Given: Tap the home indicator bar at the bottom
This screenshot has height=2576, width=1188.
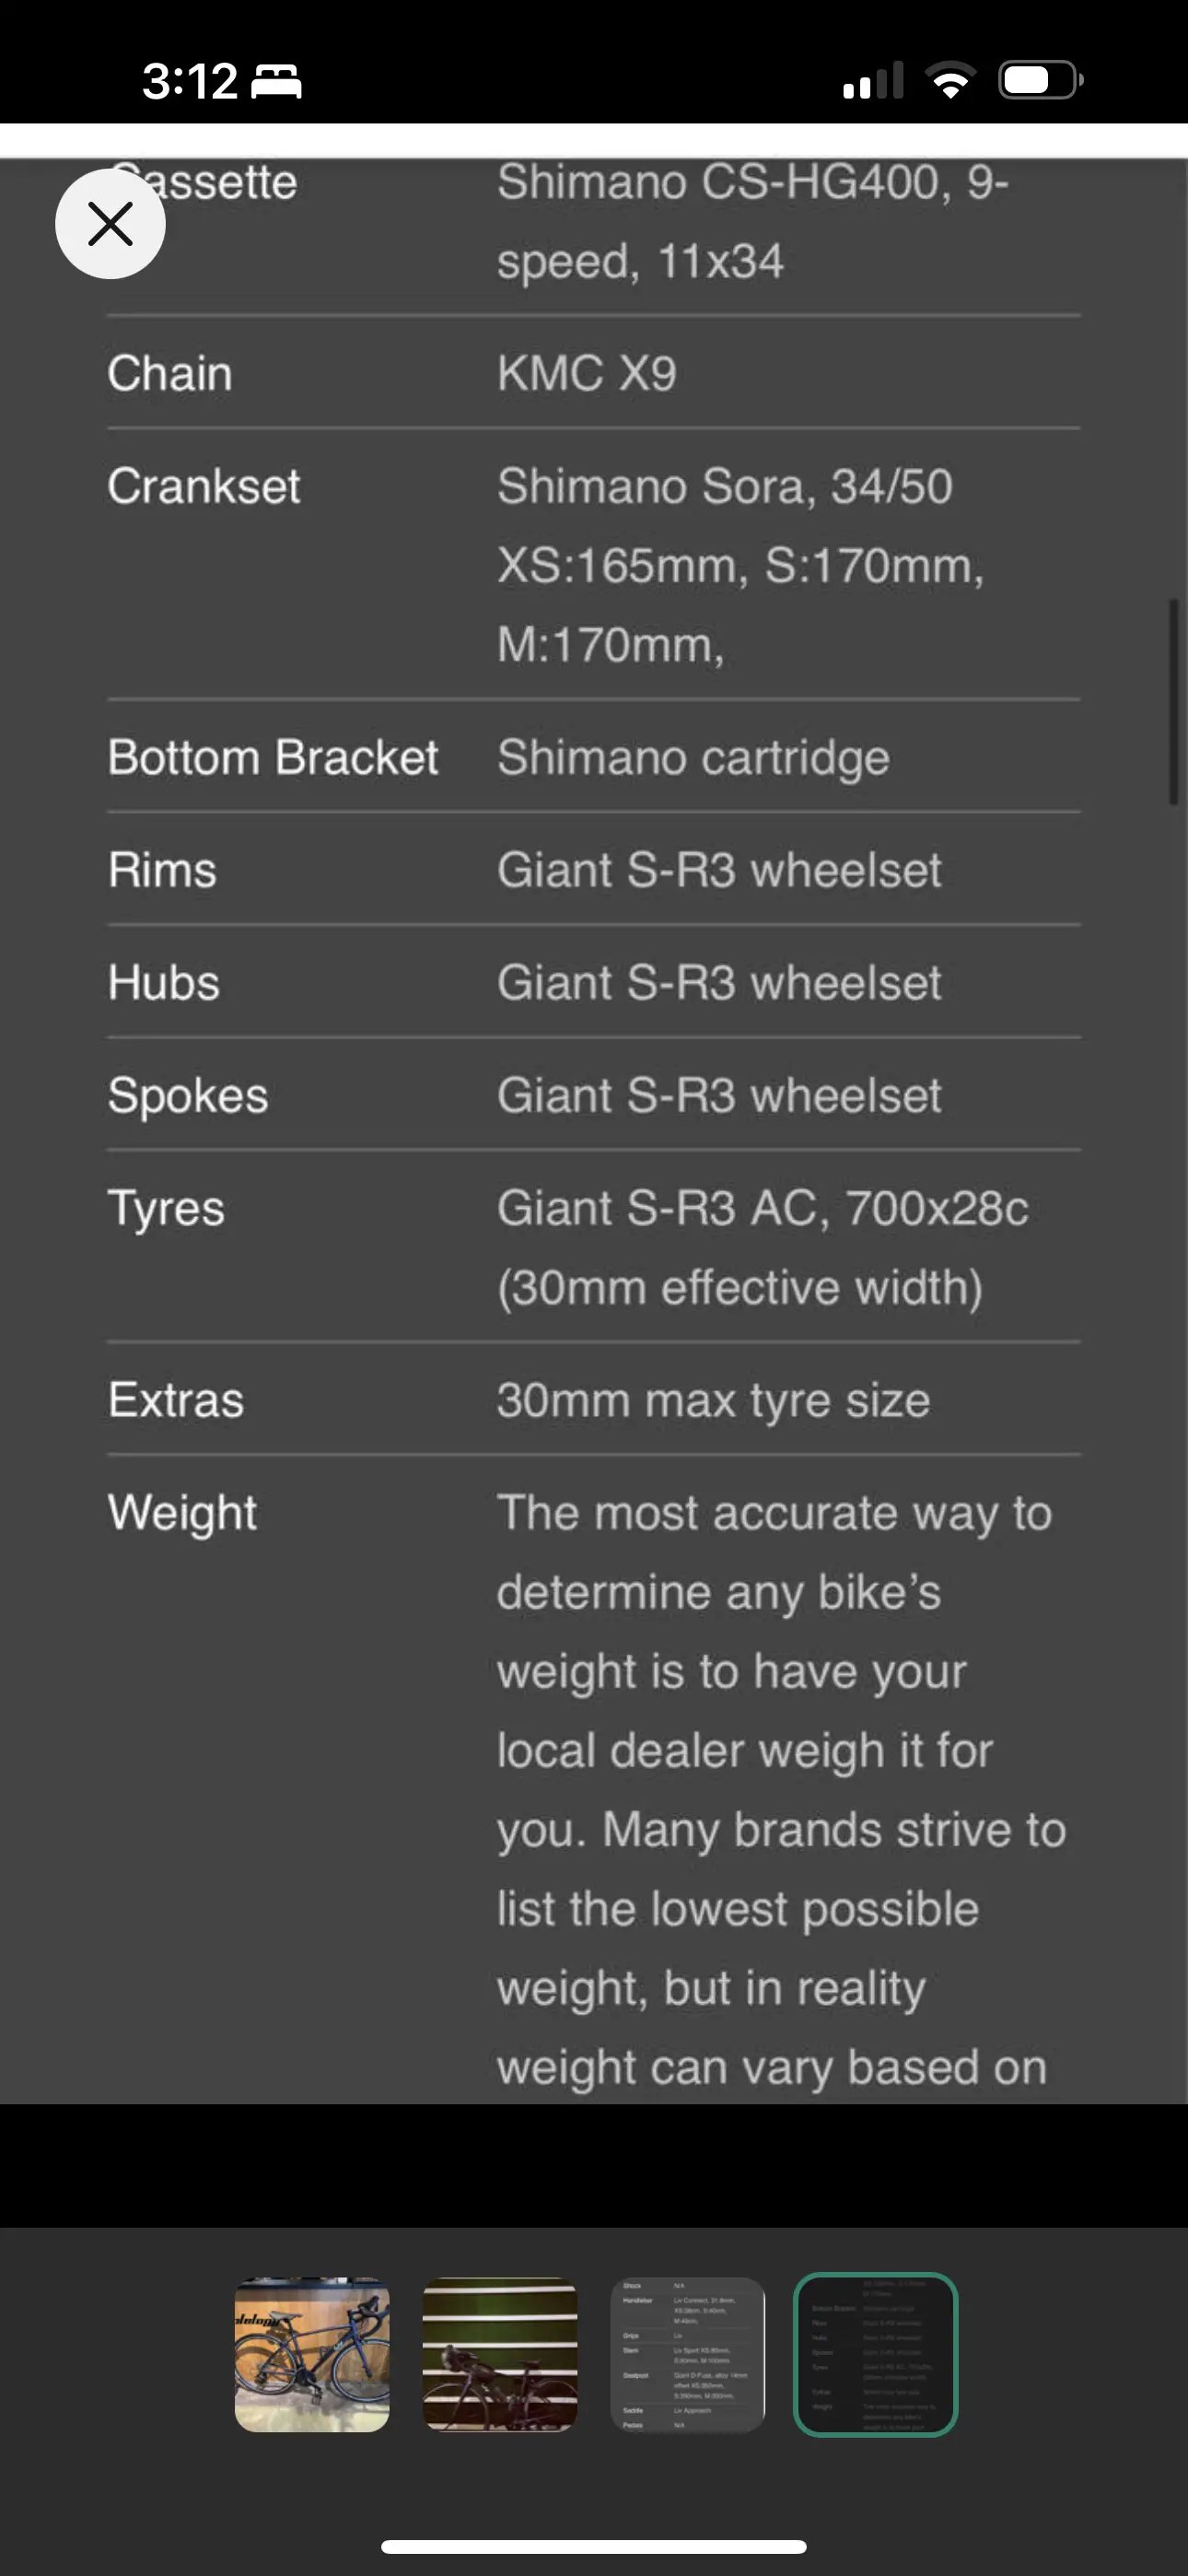Looking at the screenshot, I should pyautogui.click(x=594, y=2546).
